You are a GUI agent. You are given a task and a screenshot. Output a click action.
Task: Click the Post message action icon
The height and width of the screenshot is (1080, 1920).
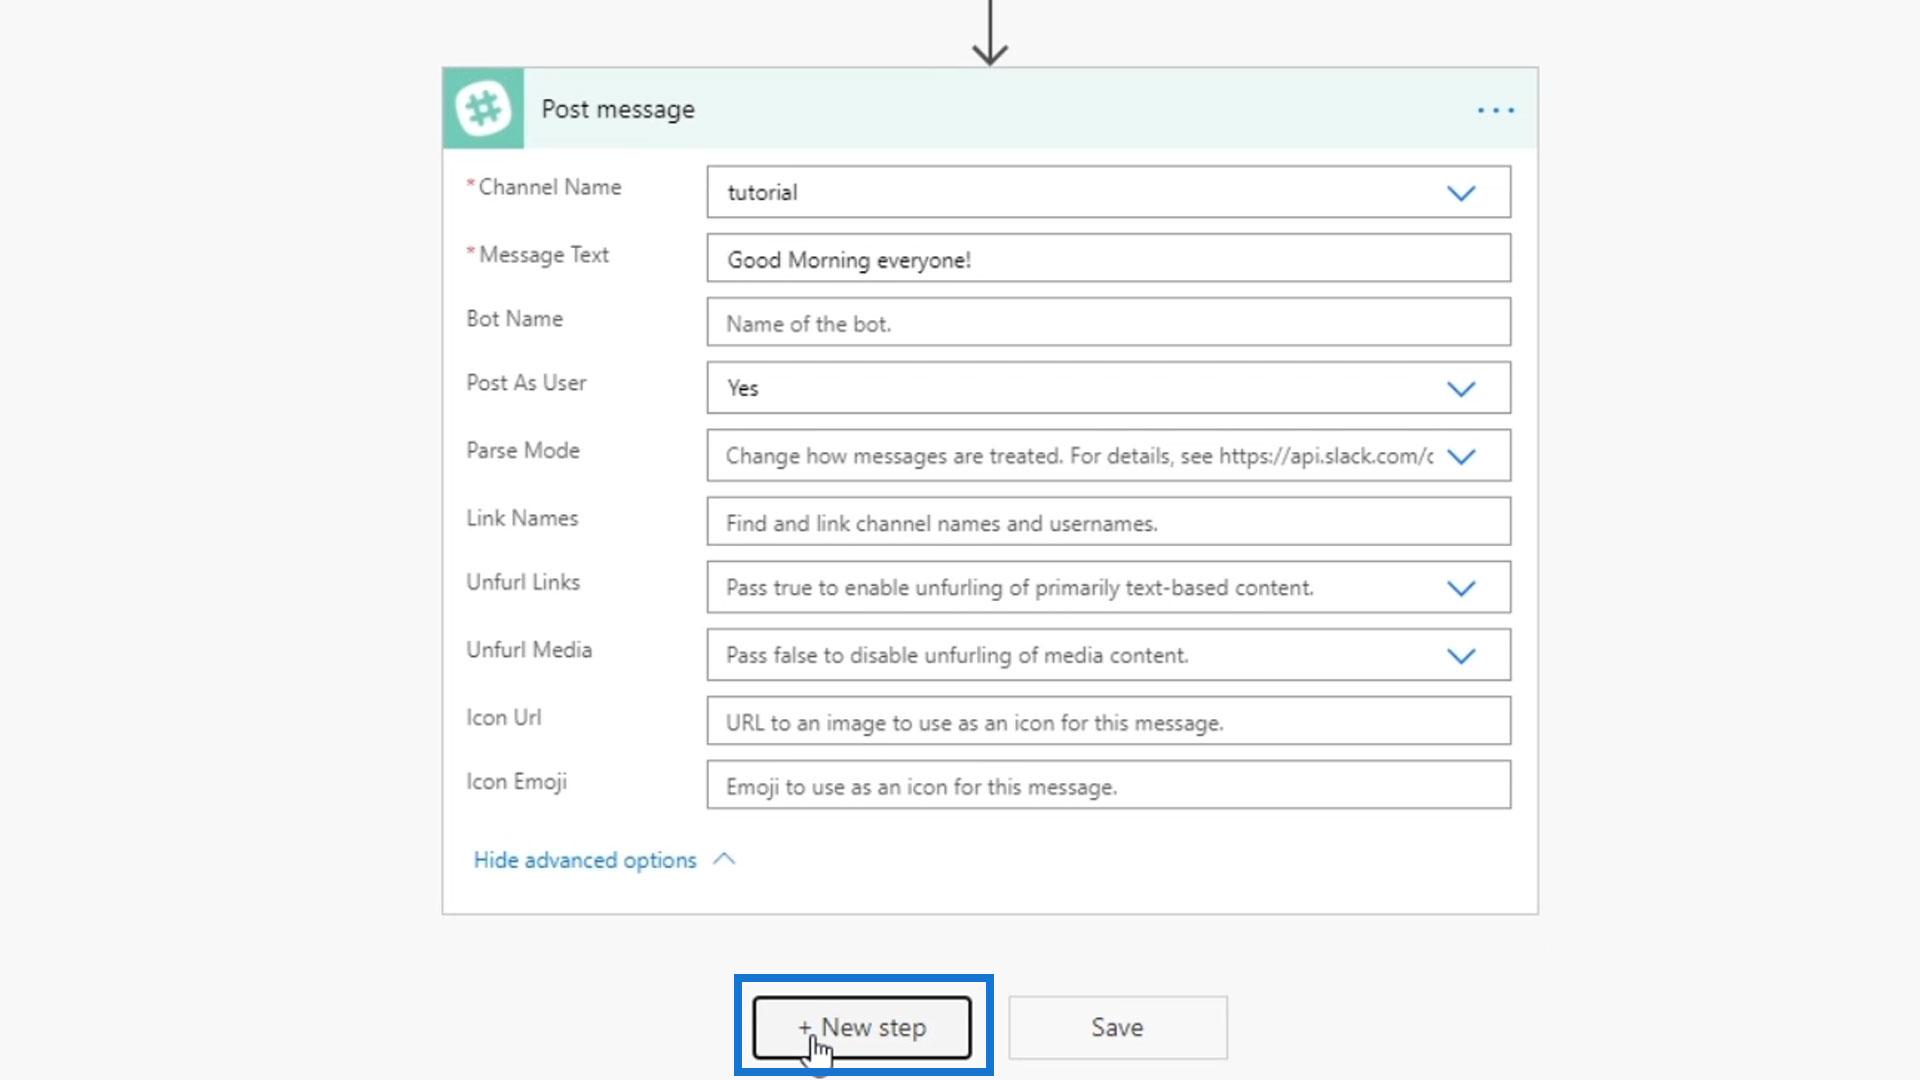click(483, 108)
